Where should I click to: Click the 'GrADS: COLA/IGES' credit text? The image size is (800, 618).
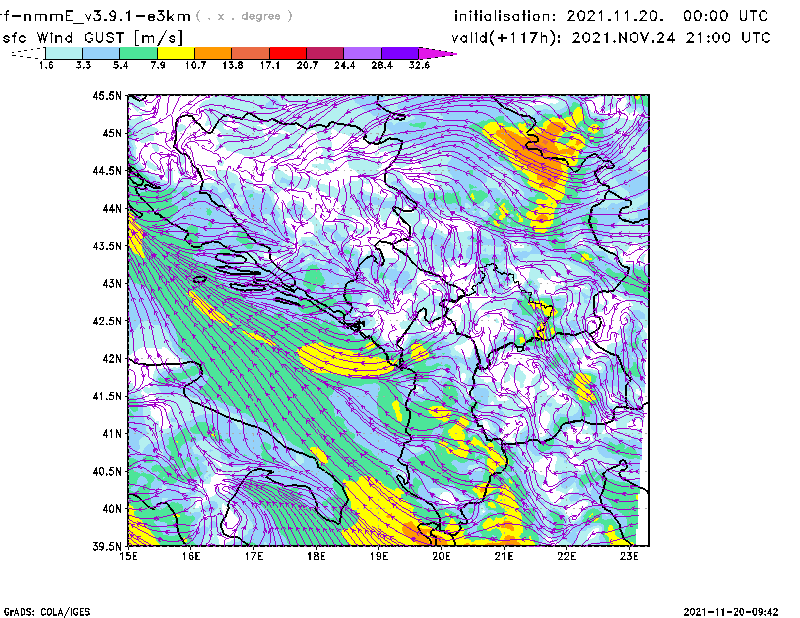(x=47, y=612)
